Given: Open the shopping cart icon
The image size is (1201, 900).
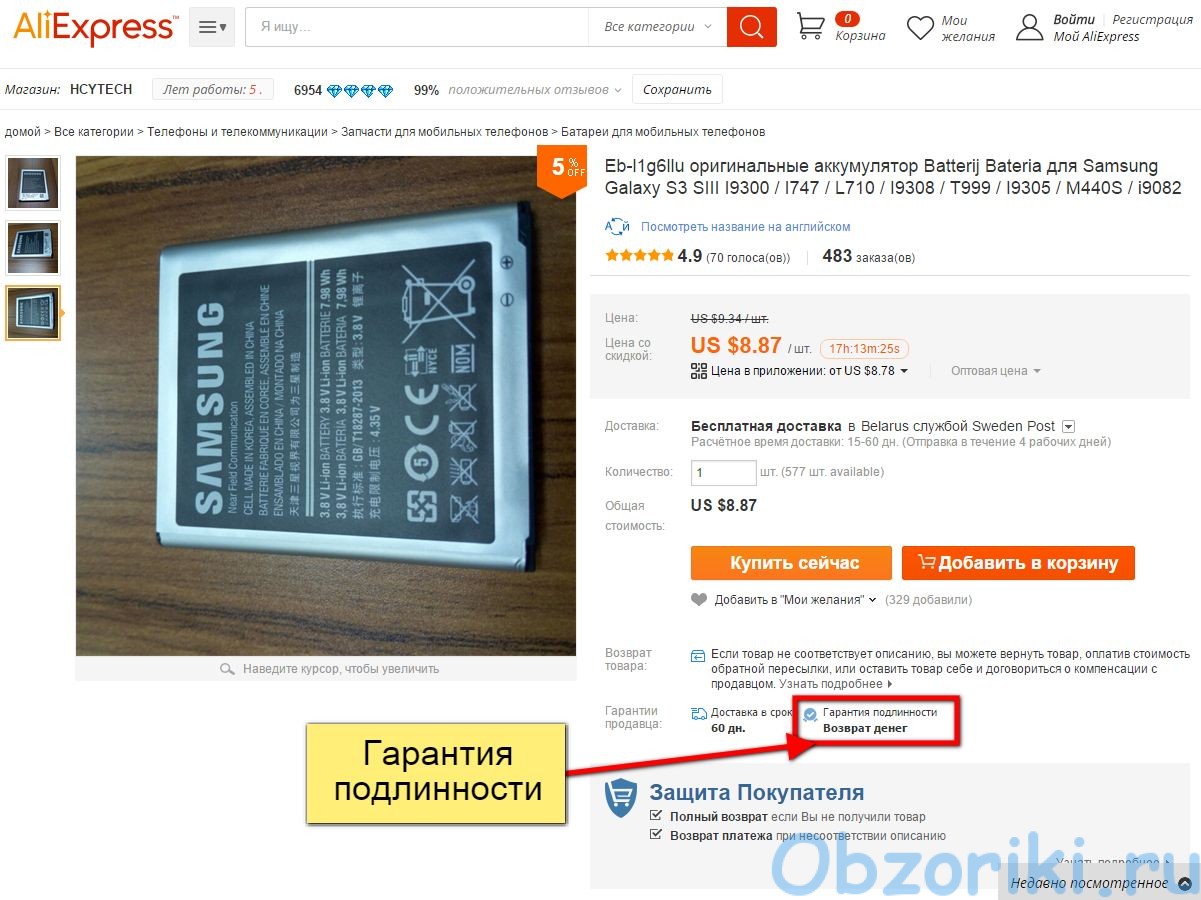Looking at the screenshot, I should tap(811, 26).
